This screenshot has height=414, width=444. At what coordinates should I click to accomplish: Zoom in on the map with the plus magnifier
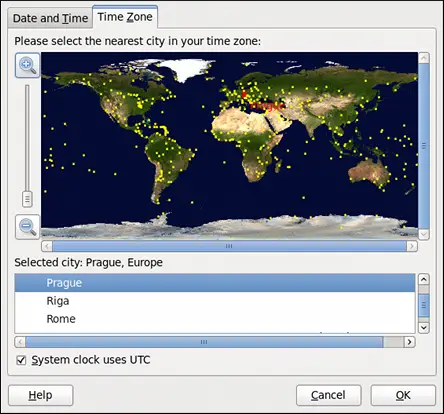tap(27, 65)
